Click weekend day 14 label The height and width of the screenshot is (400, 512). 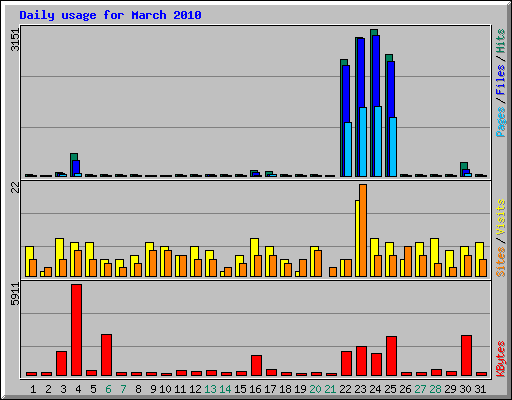pos(225,389)
